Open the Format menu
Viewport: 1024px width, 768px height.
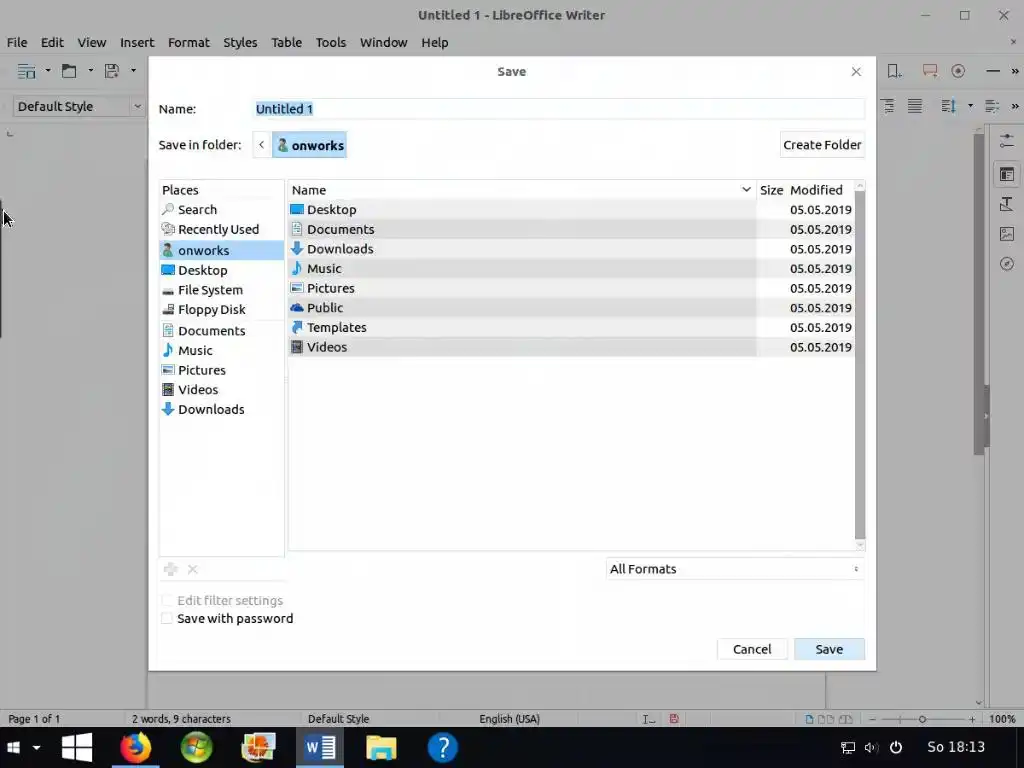(189, 42)
